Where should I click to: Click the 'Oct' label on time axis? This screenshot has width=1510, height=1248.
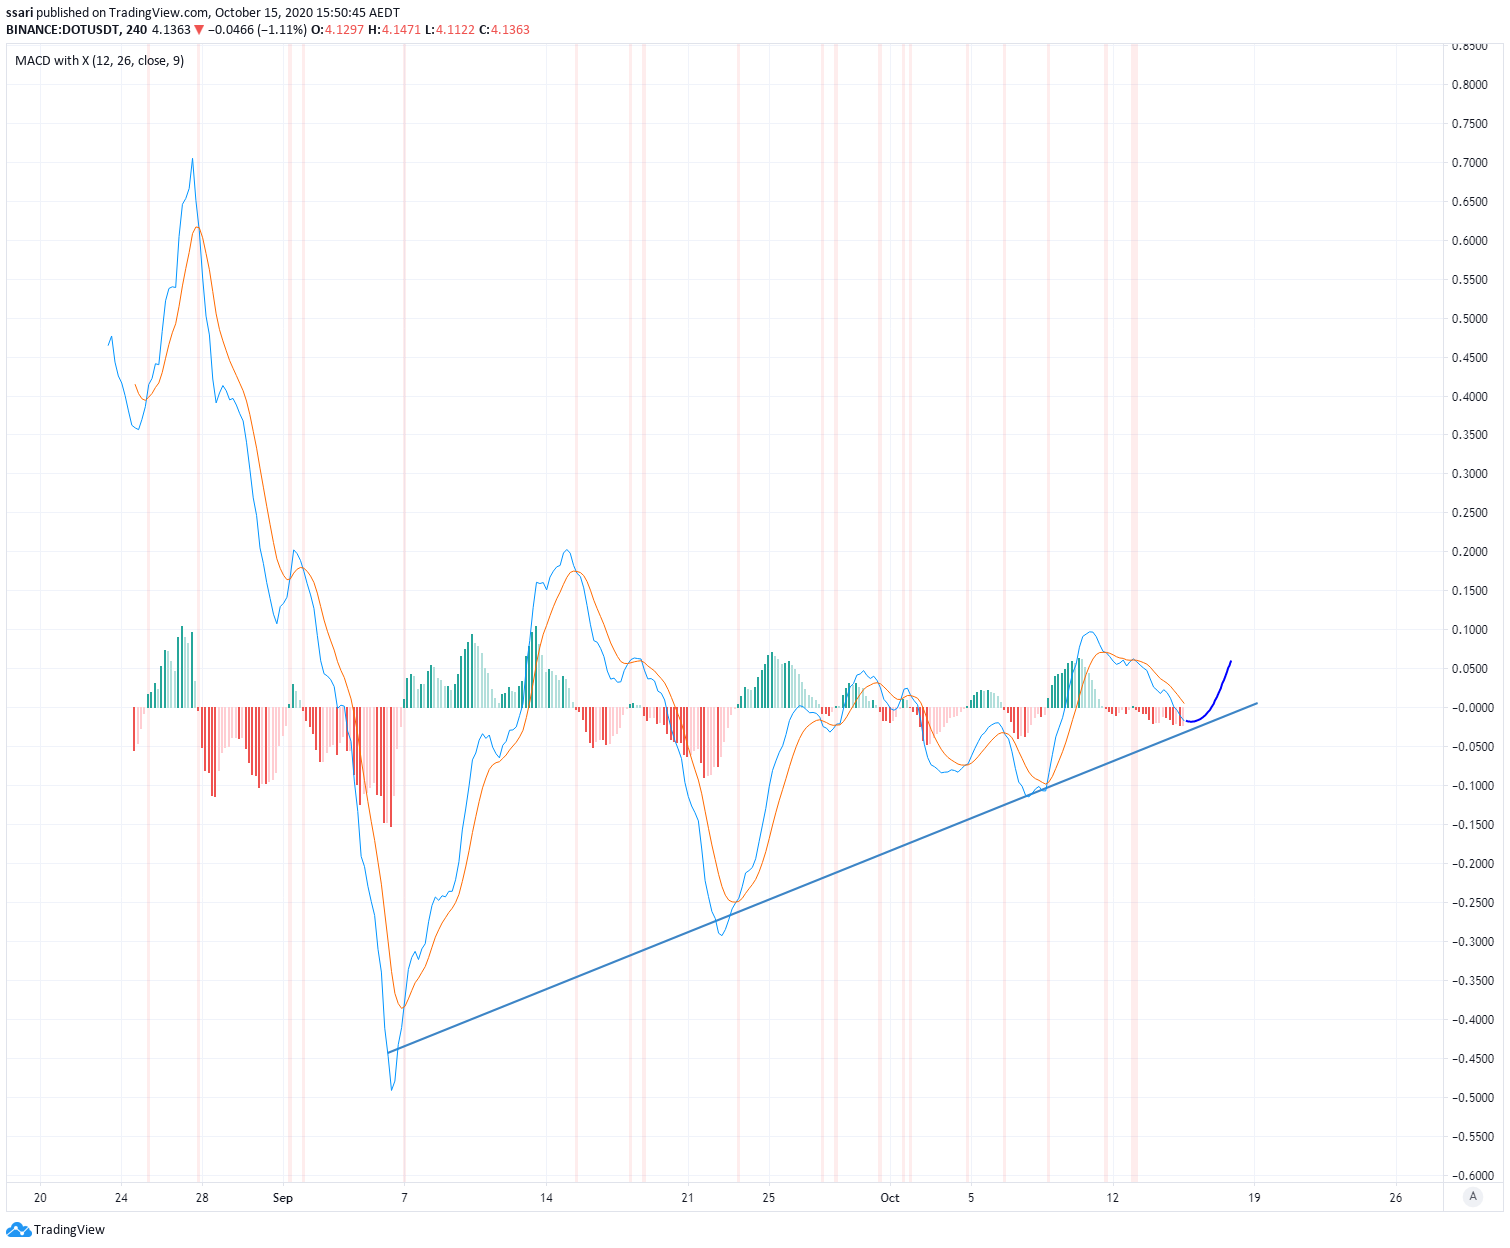coord(890,1198)
